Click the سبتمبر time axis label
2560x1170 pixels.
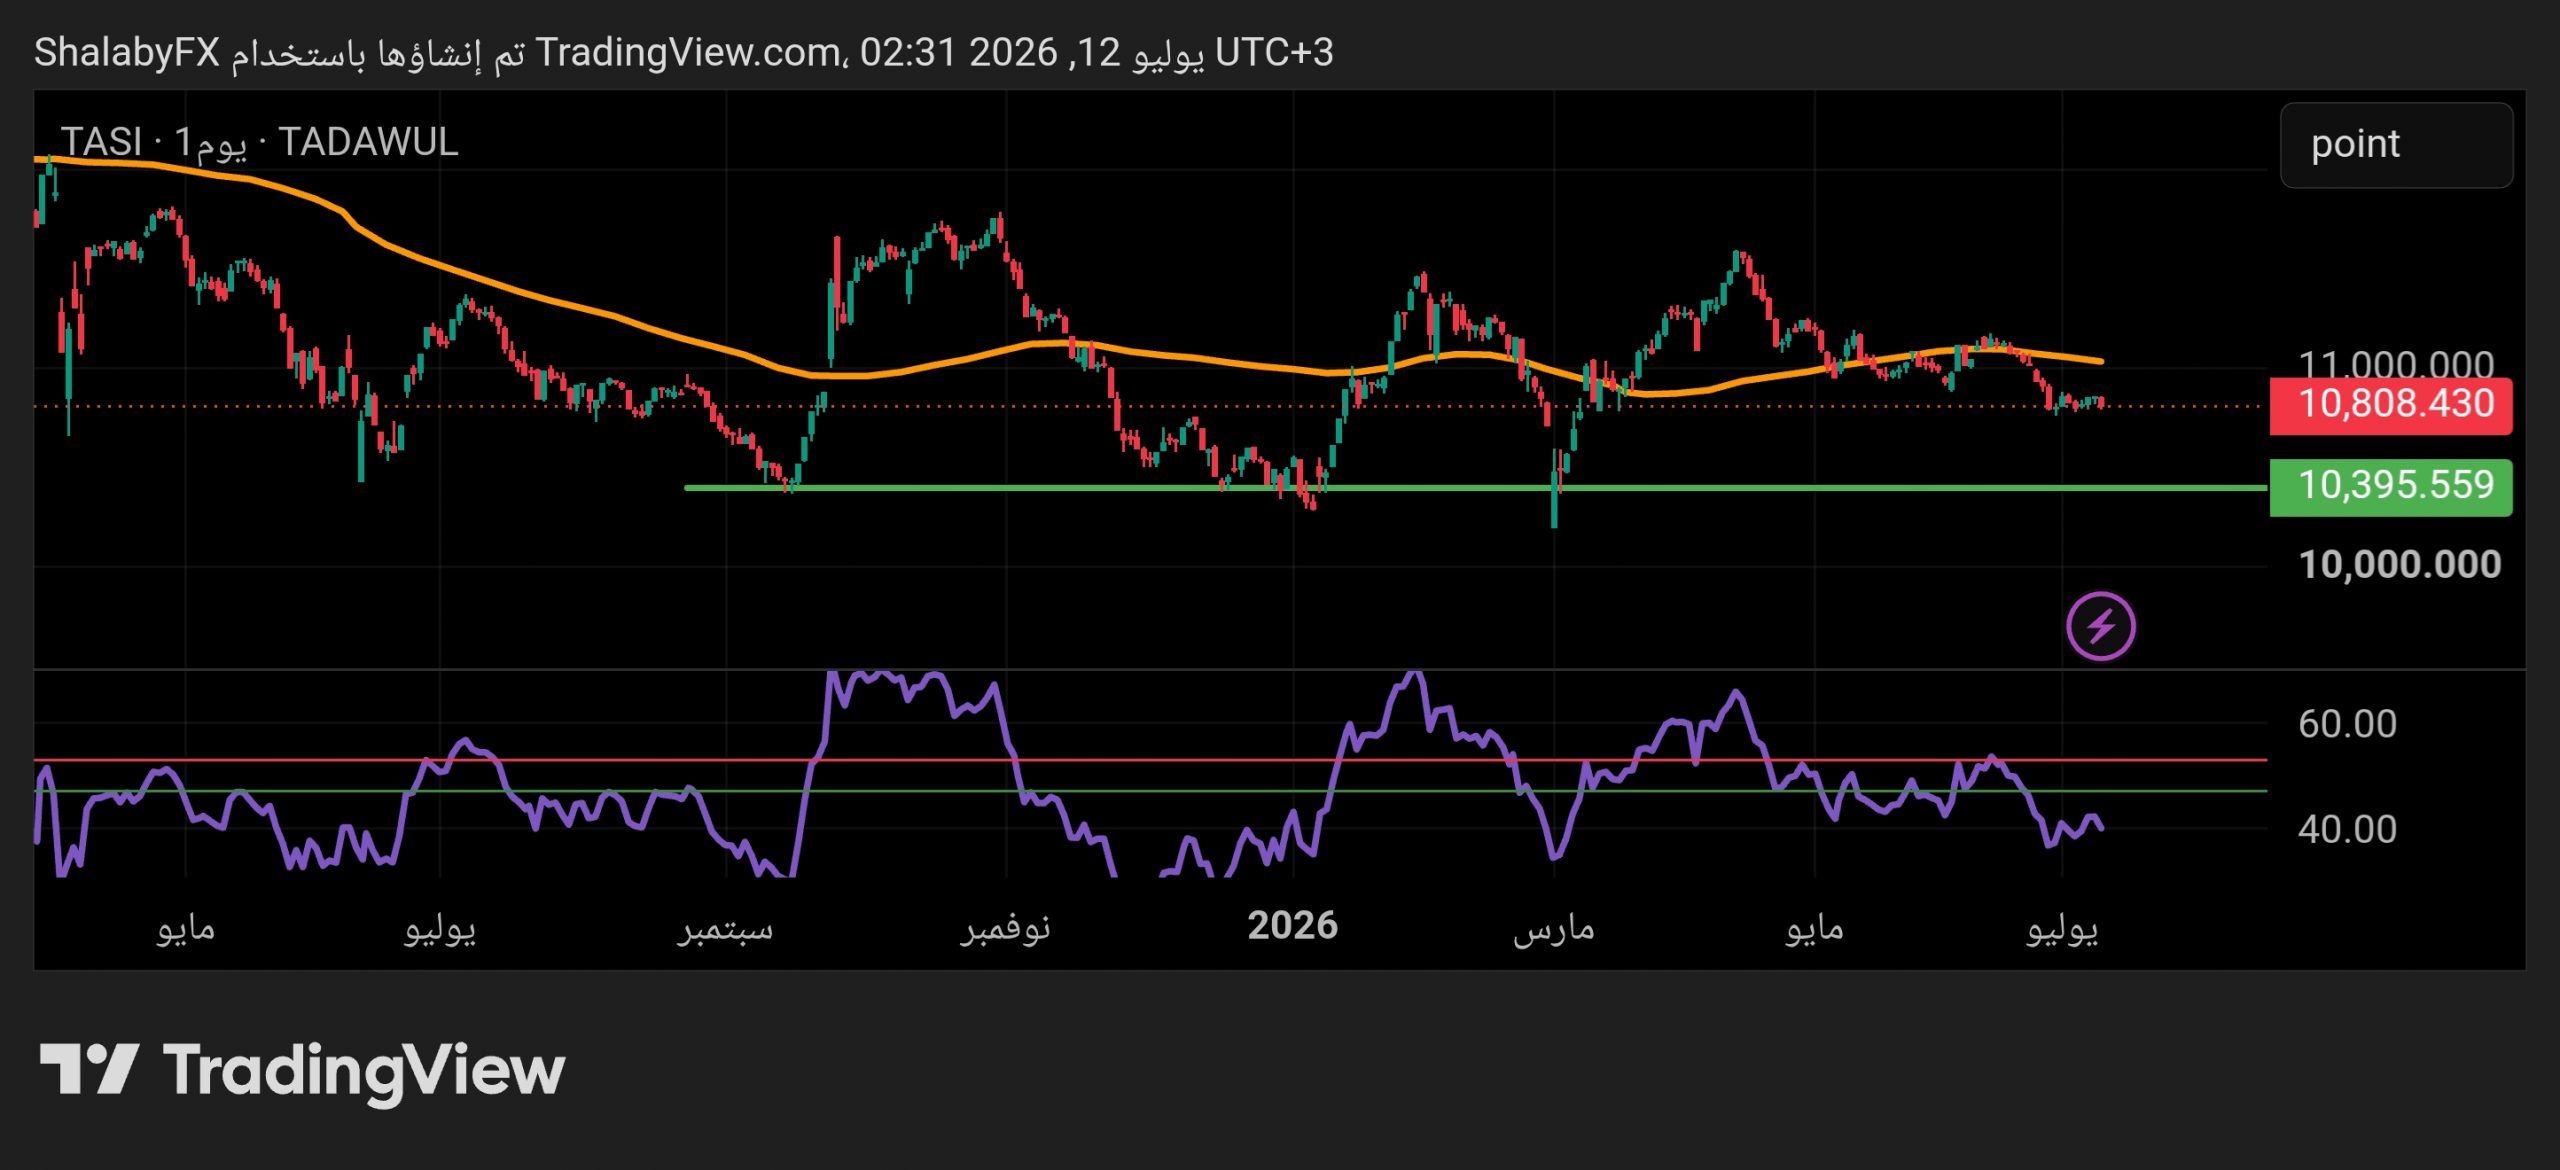[x=725, y=929]
